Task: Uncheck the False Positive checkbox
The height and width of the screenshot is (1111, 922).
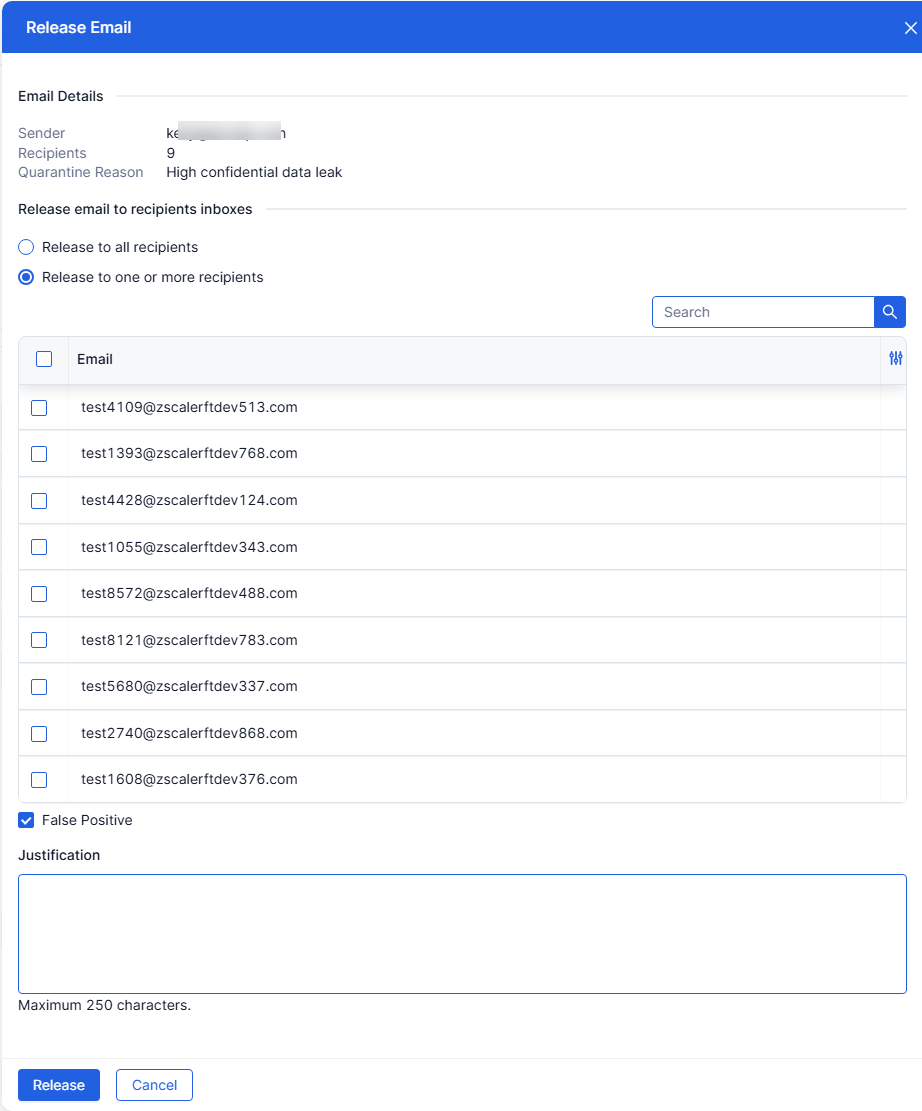Action: point(26,820)
